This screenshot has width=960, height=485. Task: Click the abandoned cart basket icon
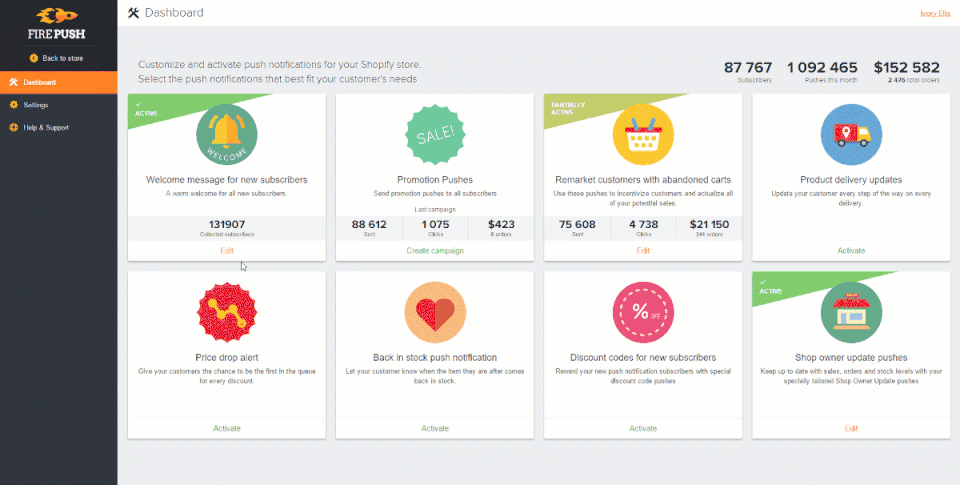[x=643, y=135]
